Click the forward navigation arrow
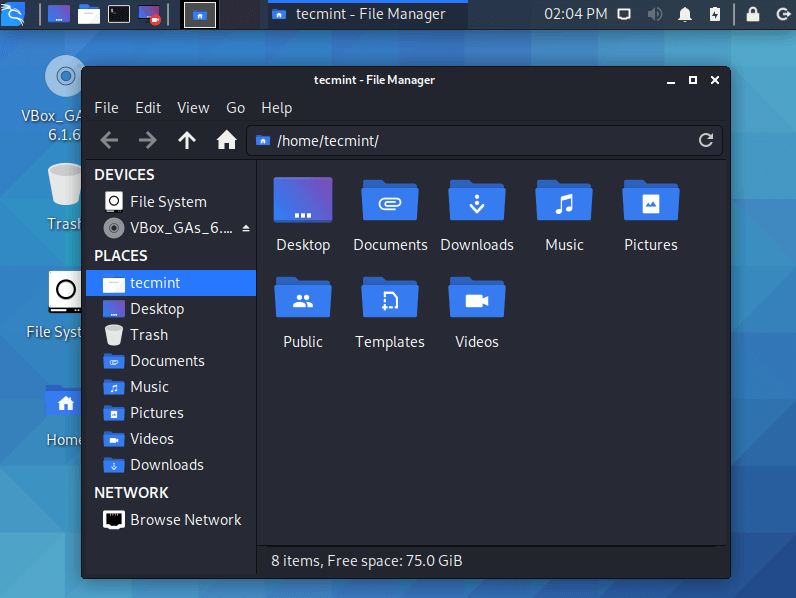The height and width of the screenshot is (598, 796). 147,140
